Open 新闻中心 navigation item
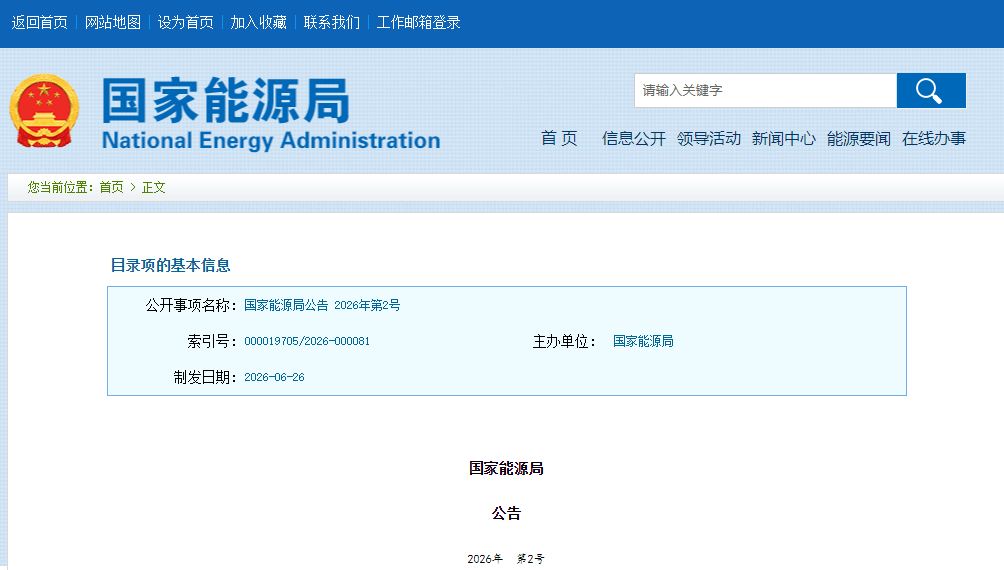 [784, 138]
